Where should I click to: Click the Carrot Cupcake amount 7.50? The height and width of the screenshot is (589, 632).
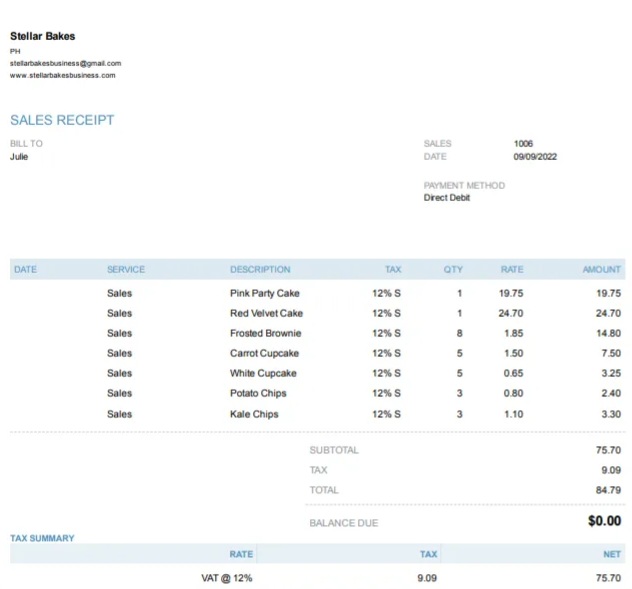611,353
